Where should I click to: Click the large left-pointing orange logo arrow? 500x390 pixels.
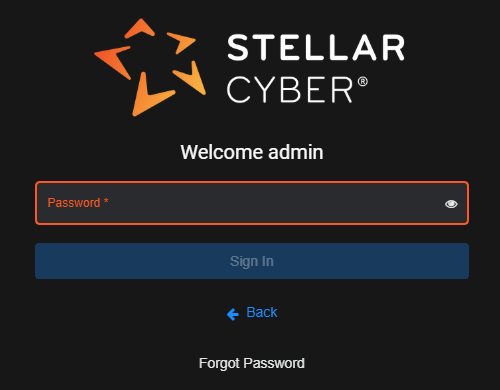click(113, 62)
